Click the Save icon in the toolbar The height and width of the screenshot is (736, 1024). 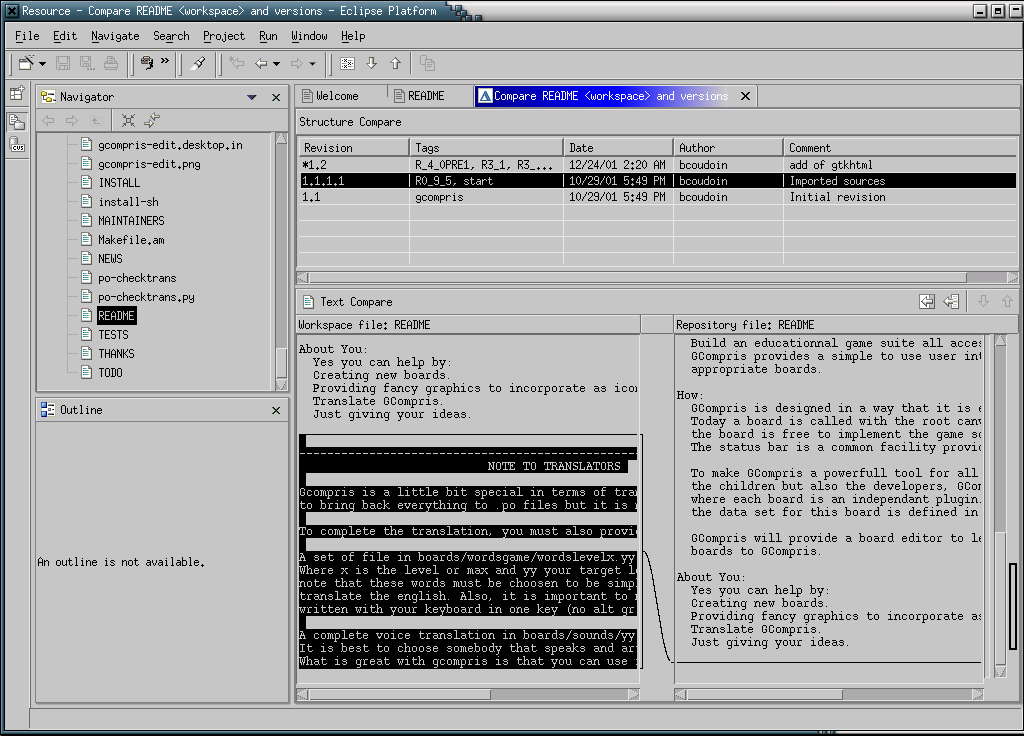pos(63,63)
